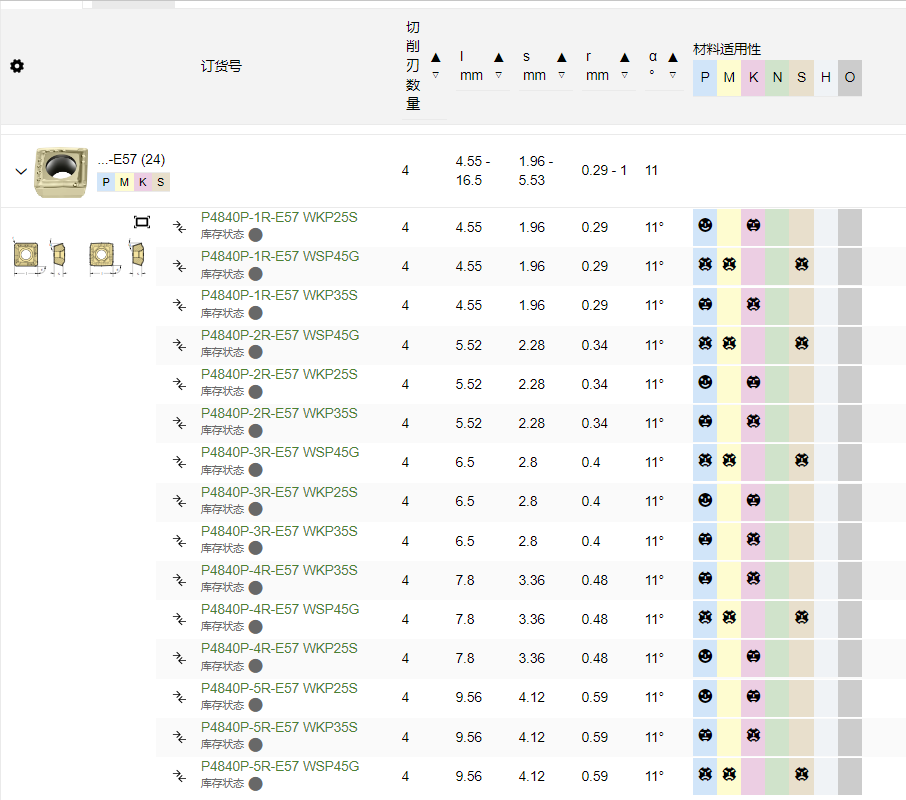Screen dimensions: 906x800
Task: Open P4840P-3R-E57 WSP45G product link
Action: [280, 453]
